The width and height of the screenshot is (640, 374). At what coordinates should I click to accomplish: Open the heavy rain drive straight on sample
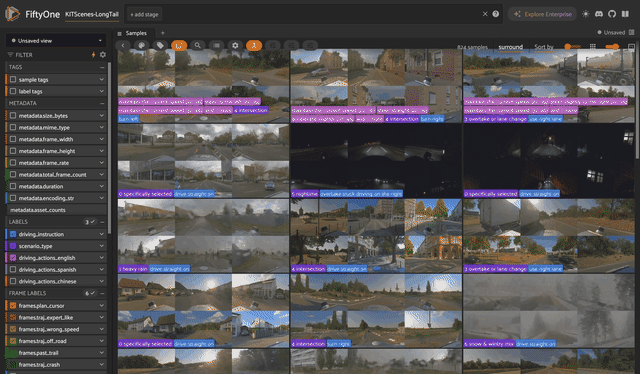pos(203,236)
